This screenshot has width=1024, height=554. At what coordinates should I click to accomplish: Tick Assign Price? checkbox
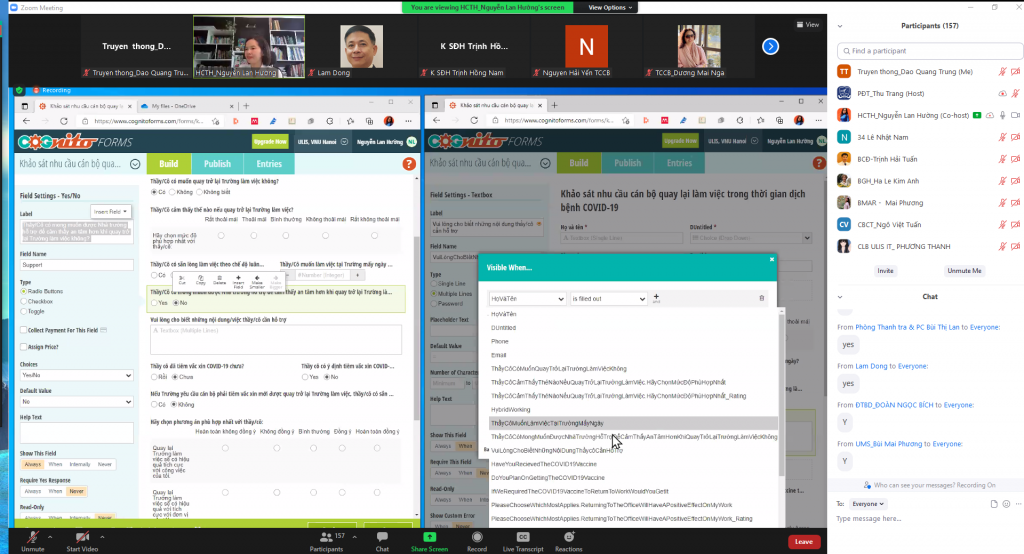pos(24,347)
